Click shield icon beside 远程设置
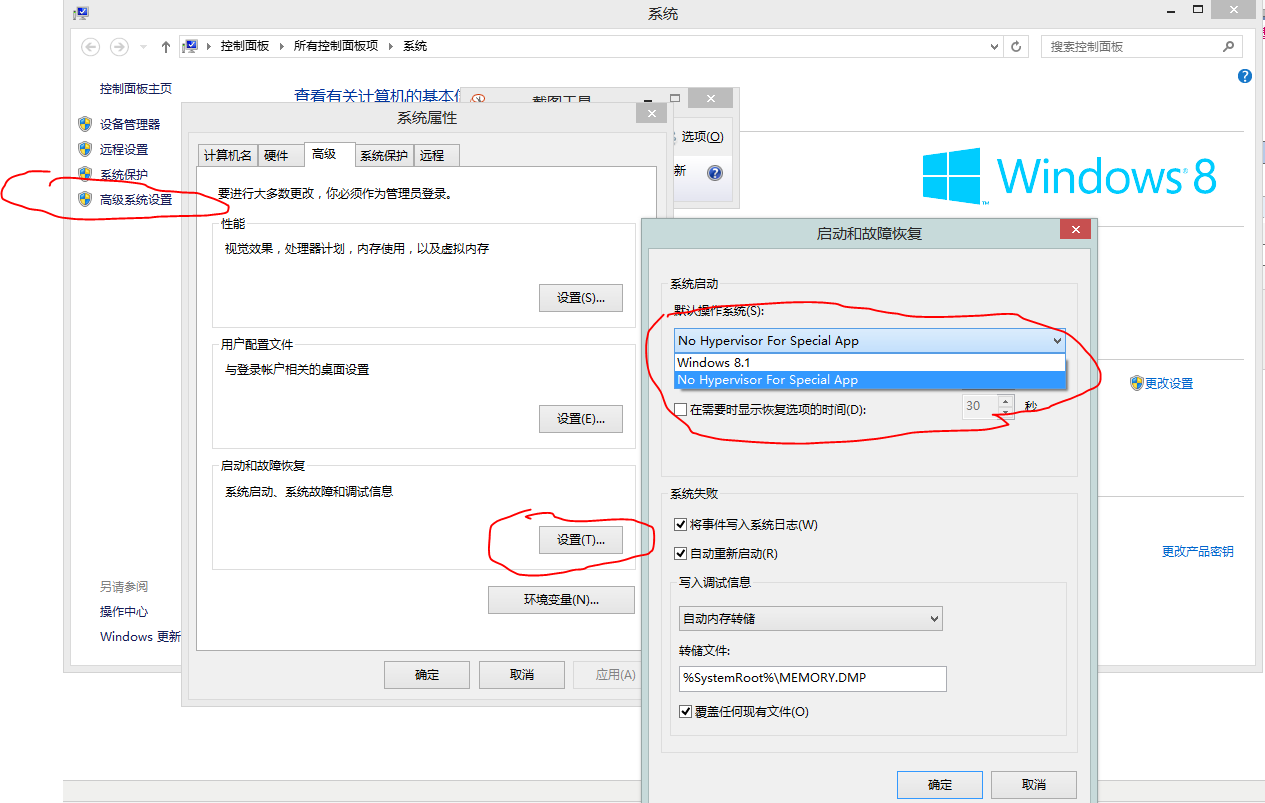This screenshot has height=803, width=1265. tap(85, 149)
